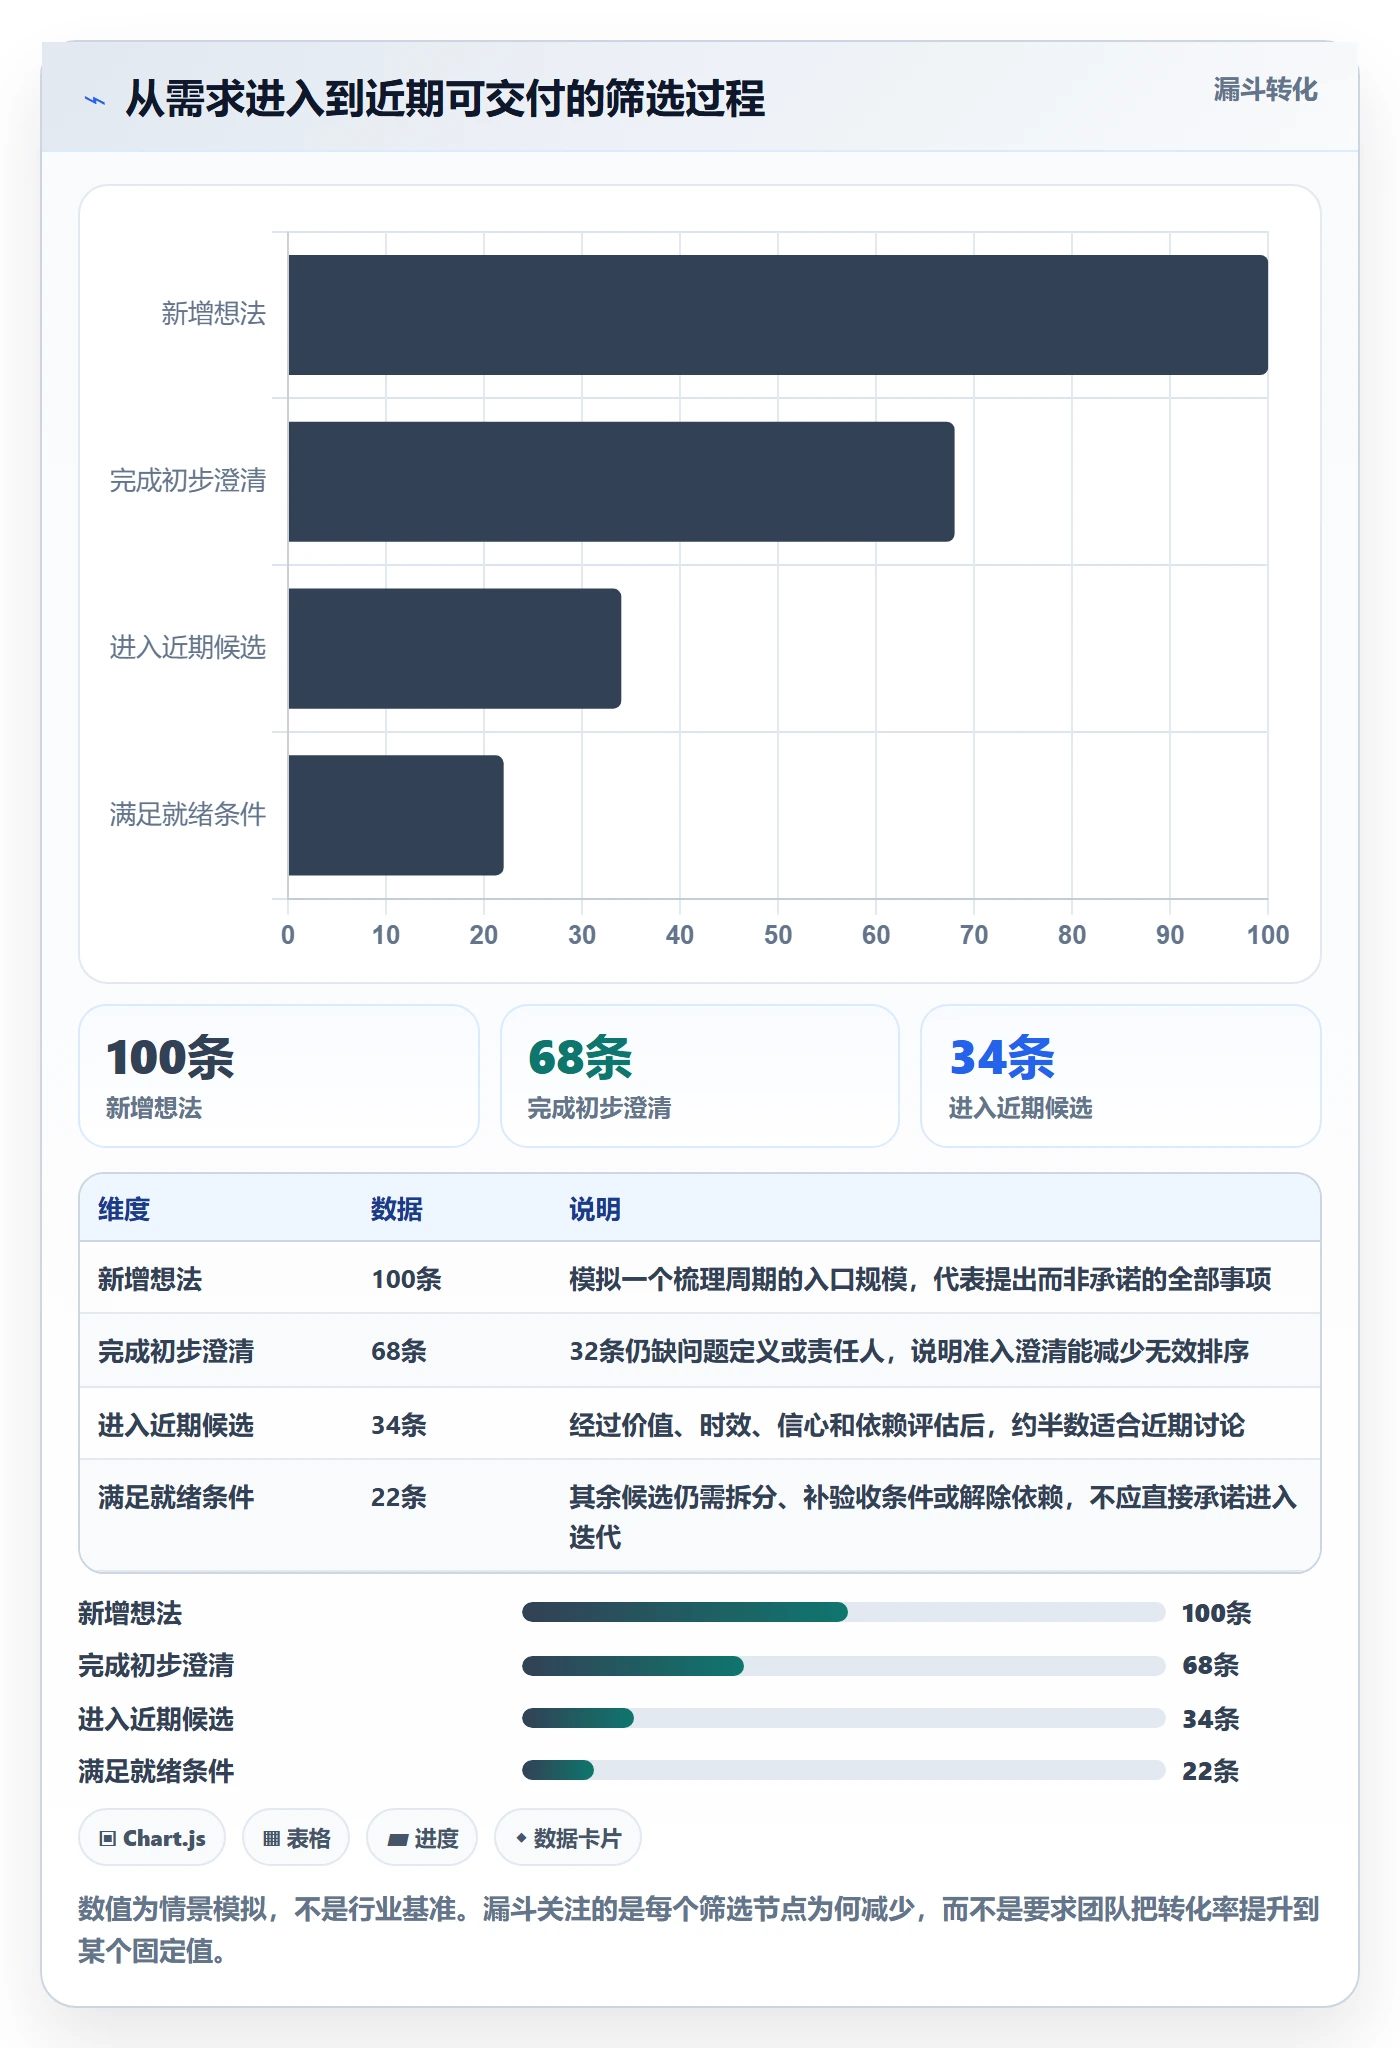This screenshot has height=2048, width=1400.
Task: Select the 22条 cell in the table
Action: (x=399, y=1497)
